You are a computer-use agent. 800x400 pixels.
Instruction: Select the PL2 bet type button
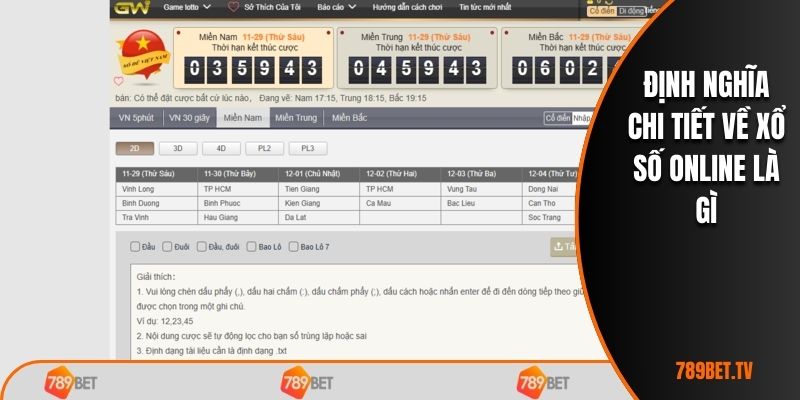[264, 148]
